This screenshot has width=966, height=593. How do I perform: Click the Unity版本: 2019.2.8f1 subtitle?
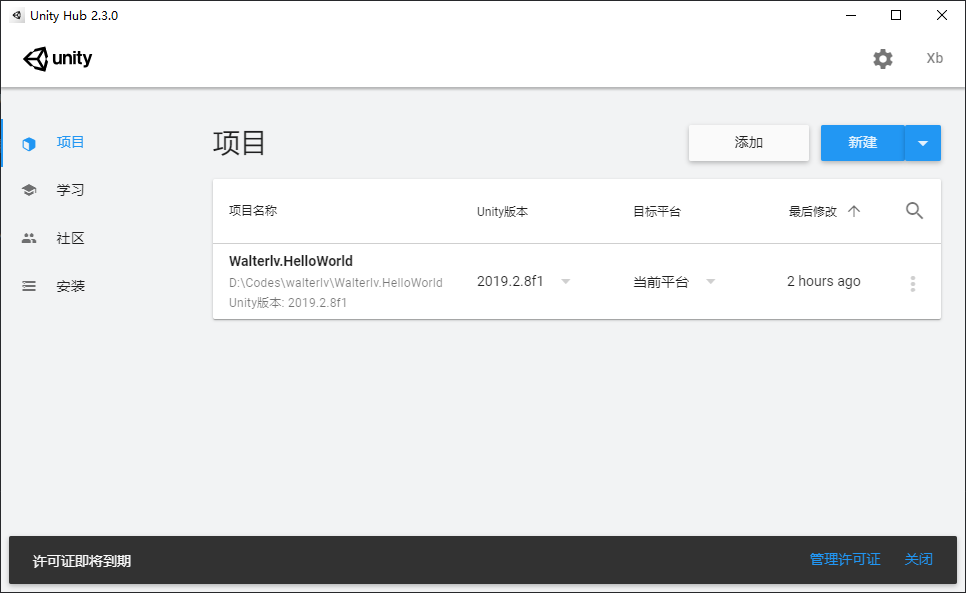pos(288,302)
